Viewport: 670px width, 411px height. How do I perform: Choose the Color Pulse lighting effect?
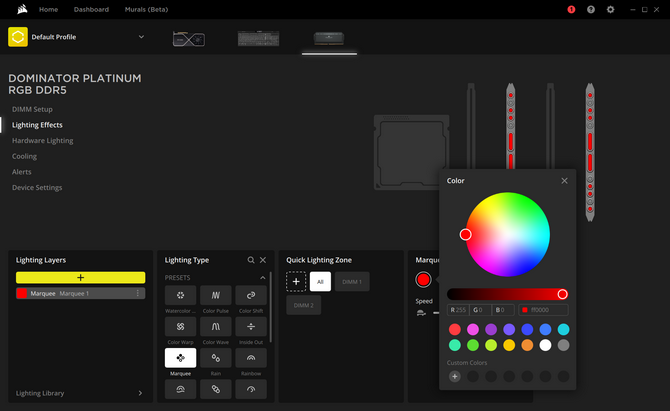[x=216, y=295]
